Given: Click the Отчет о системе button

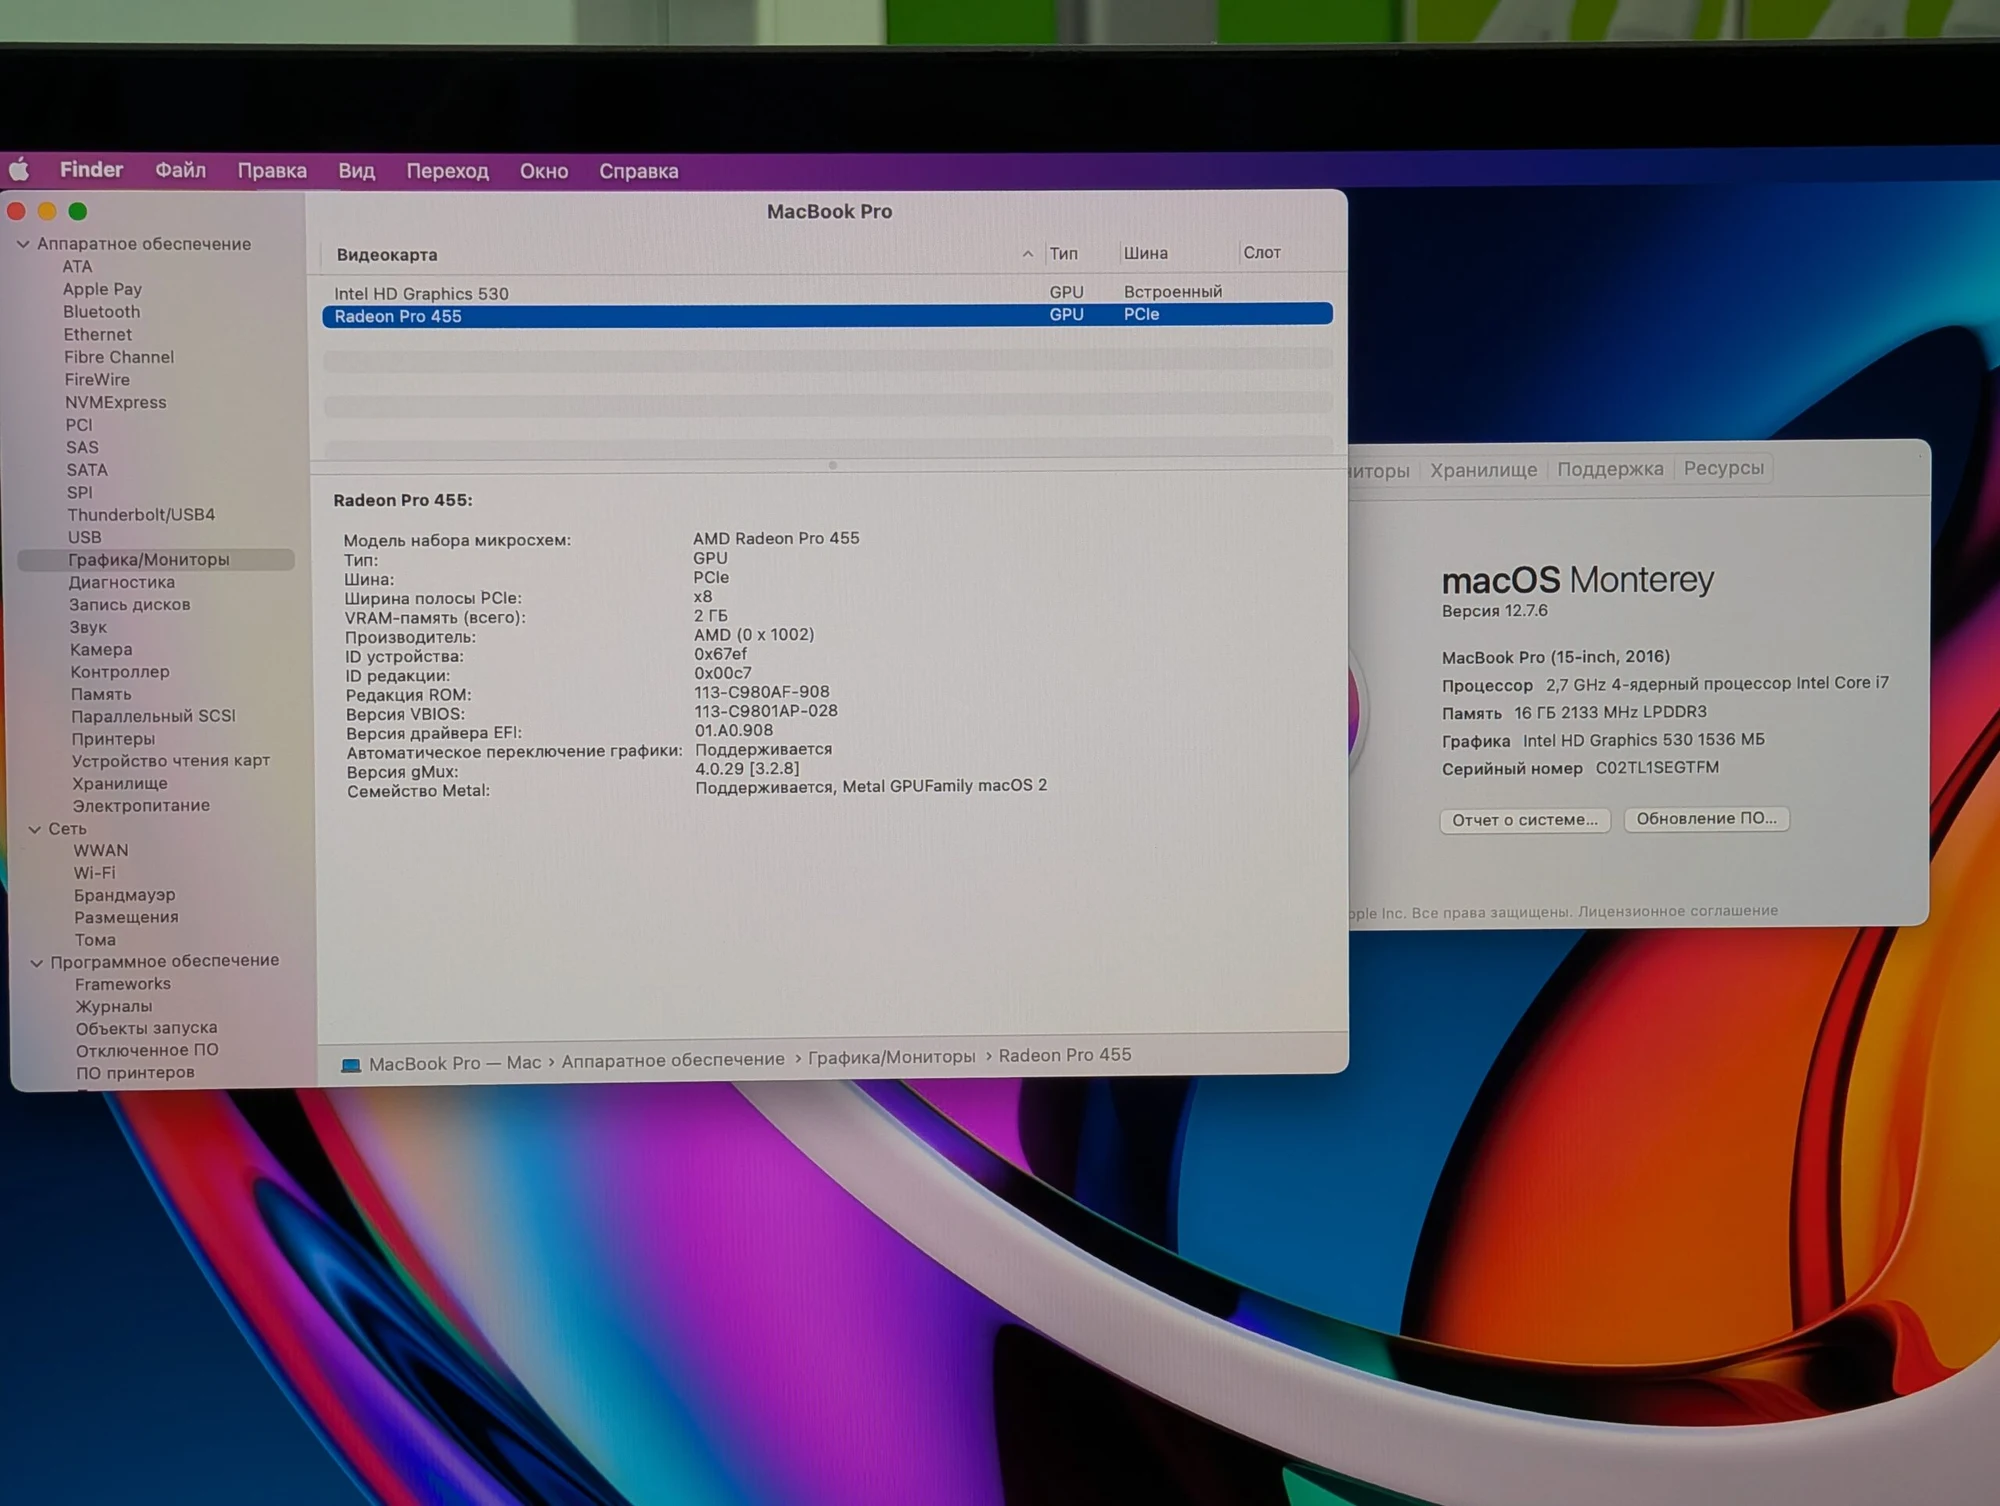Looking at the screenshot, I should tap(1525, 820).
